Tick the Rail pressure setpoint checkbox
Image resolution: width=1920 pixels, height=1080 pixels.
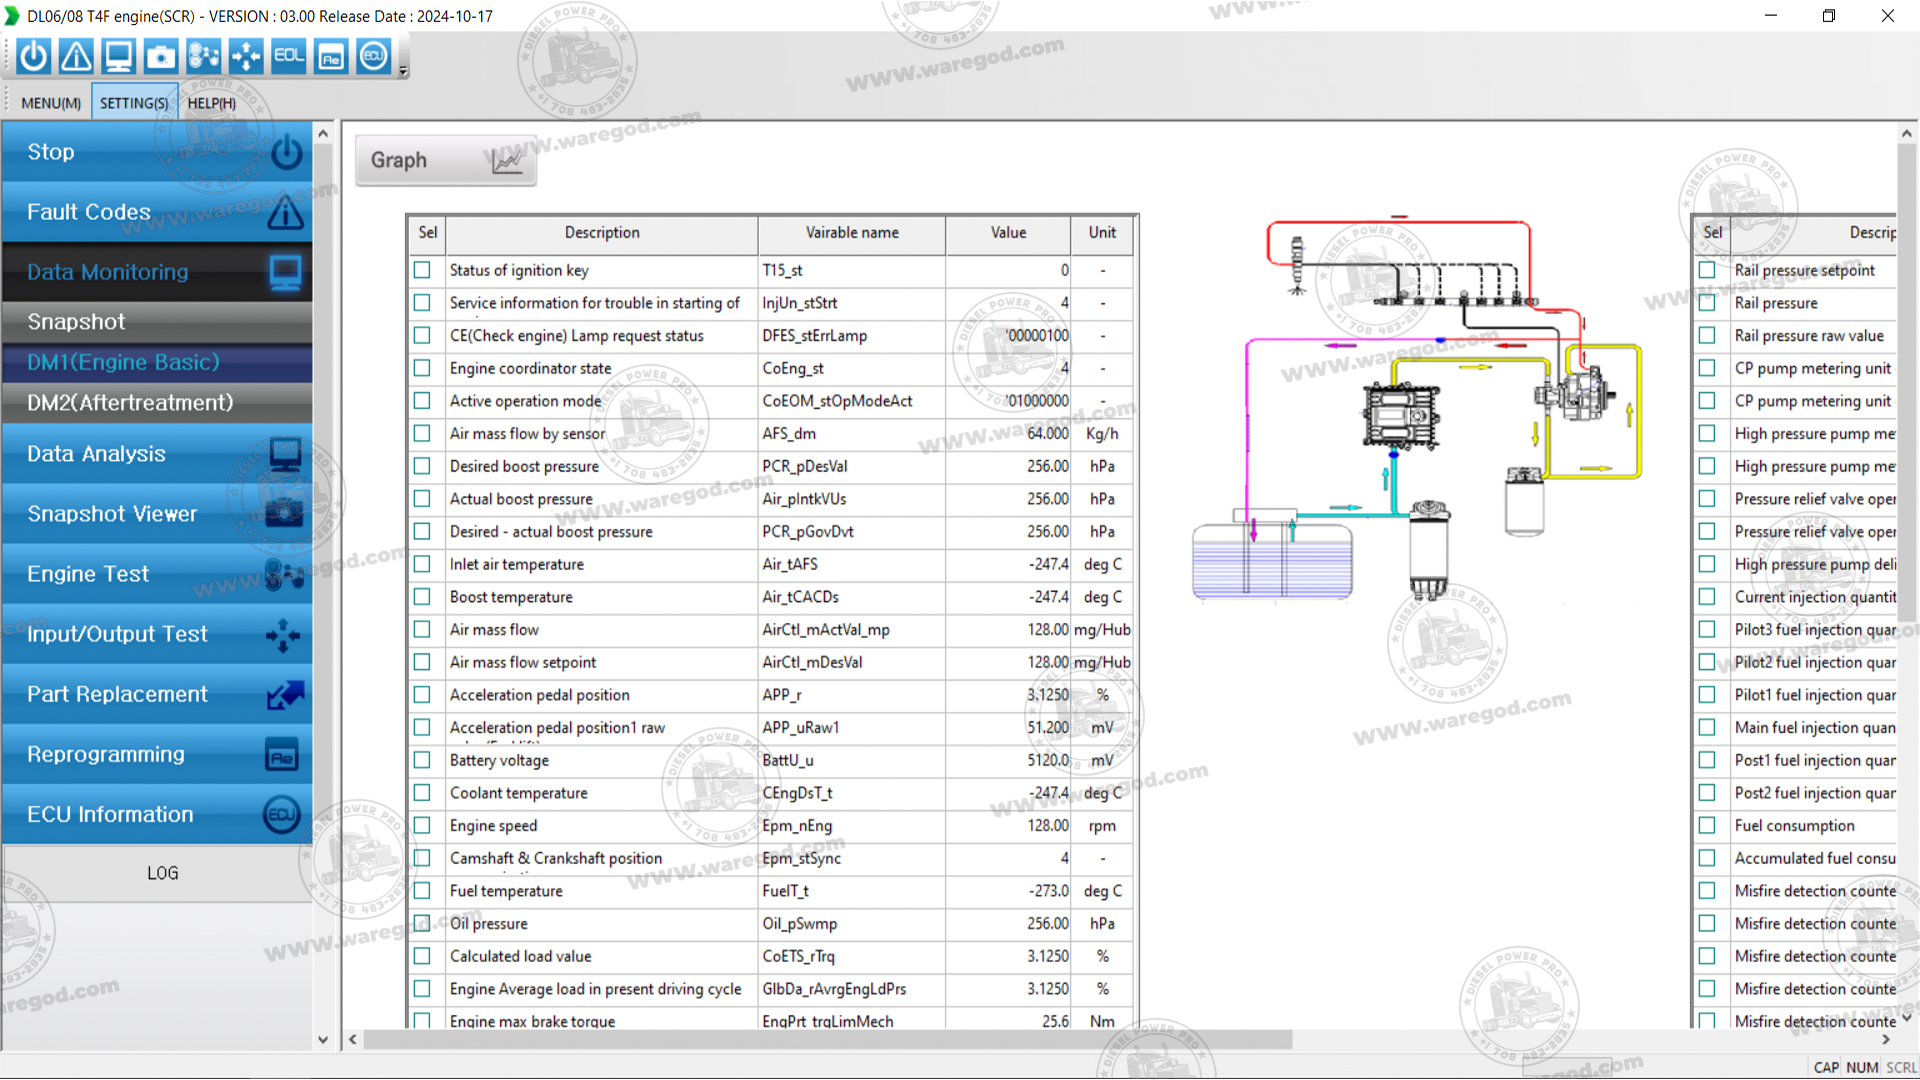pyautogui.click(x=1707, y=270)
